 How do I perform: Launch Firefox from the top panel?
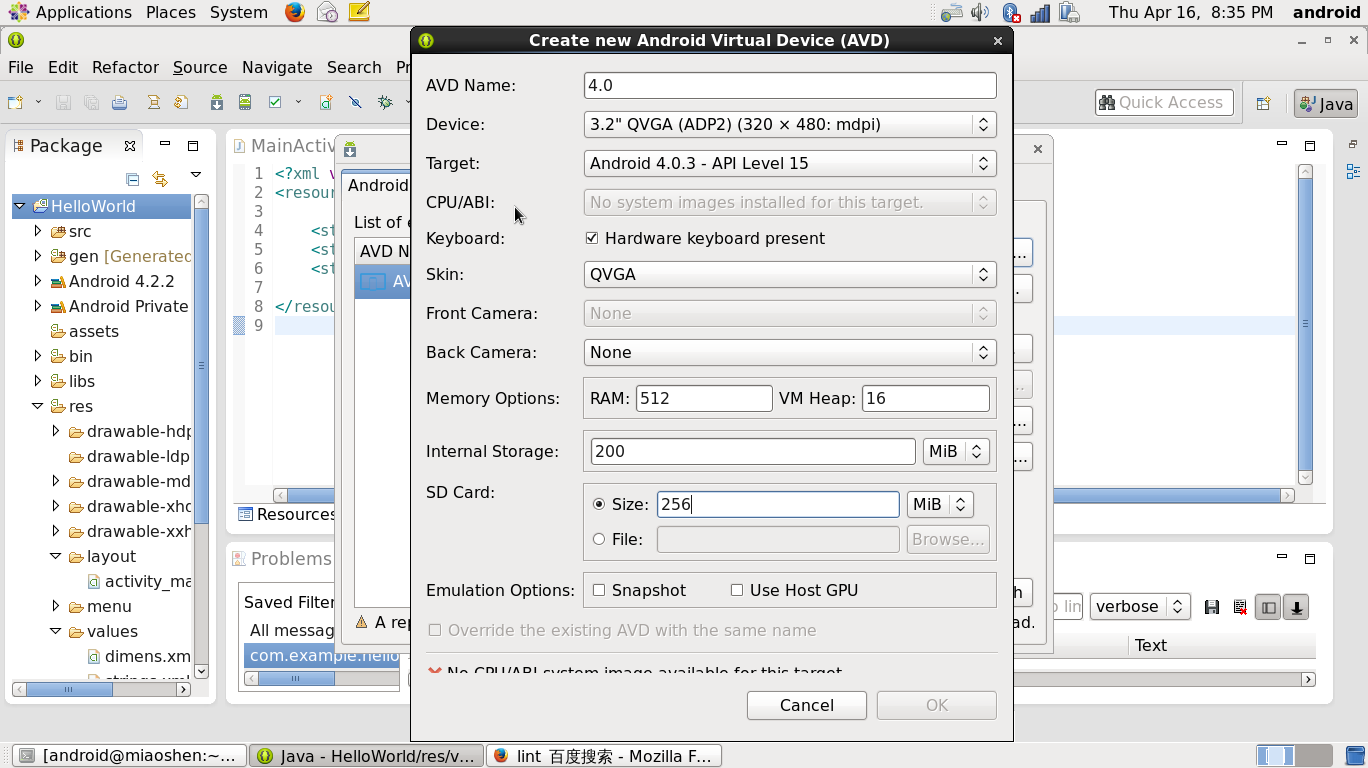(294, 12)
